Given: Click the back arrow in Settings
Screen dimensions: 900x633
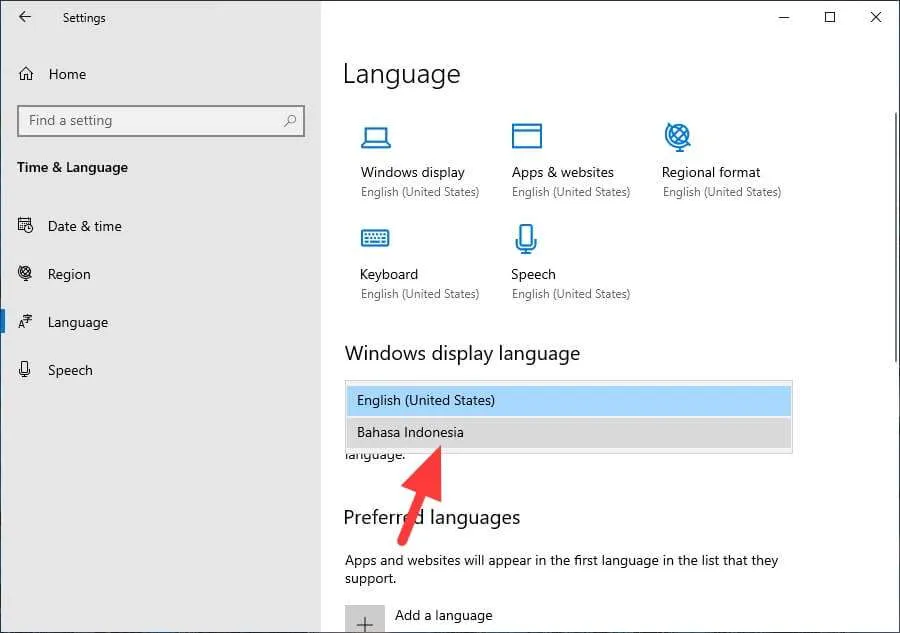Looking at the screenshot, I should tap(25, 17).
